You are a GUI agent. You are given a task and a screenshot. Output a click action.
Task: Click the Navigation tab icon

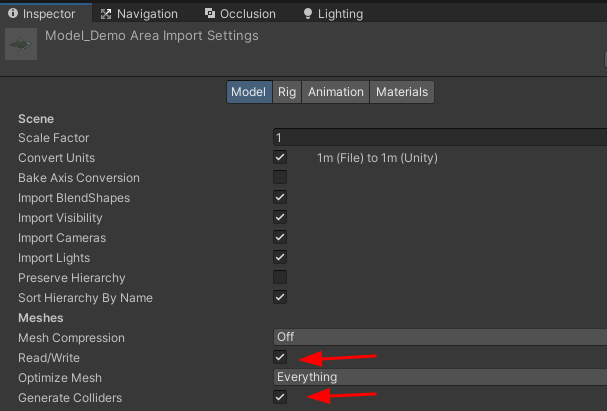pyautogui.click(x=104, y=14)
